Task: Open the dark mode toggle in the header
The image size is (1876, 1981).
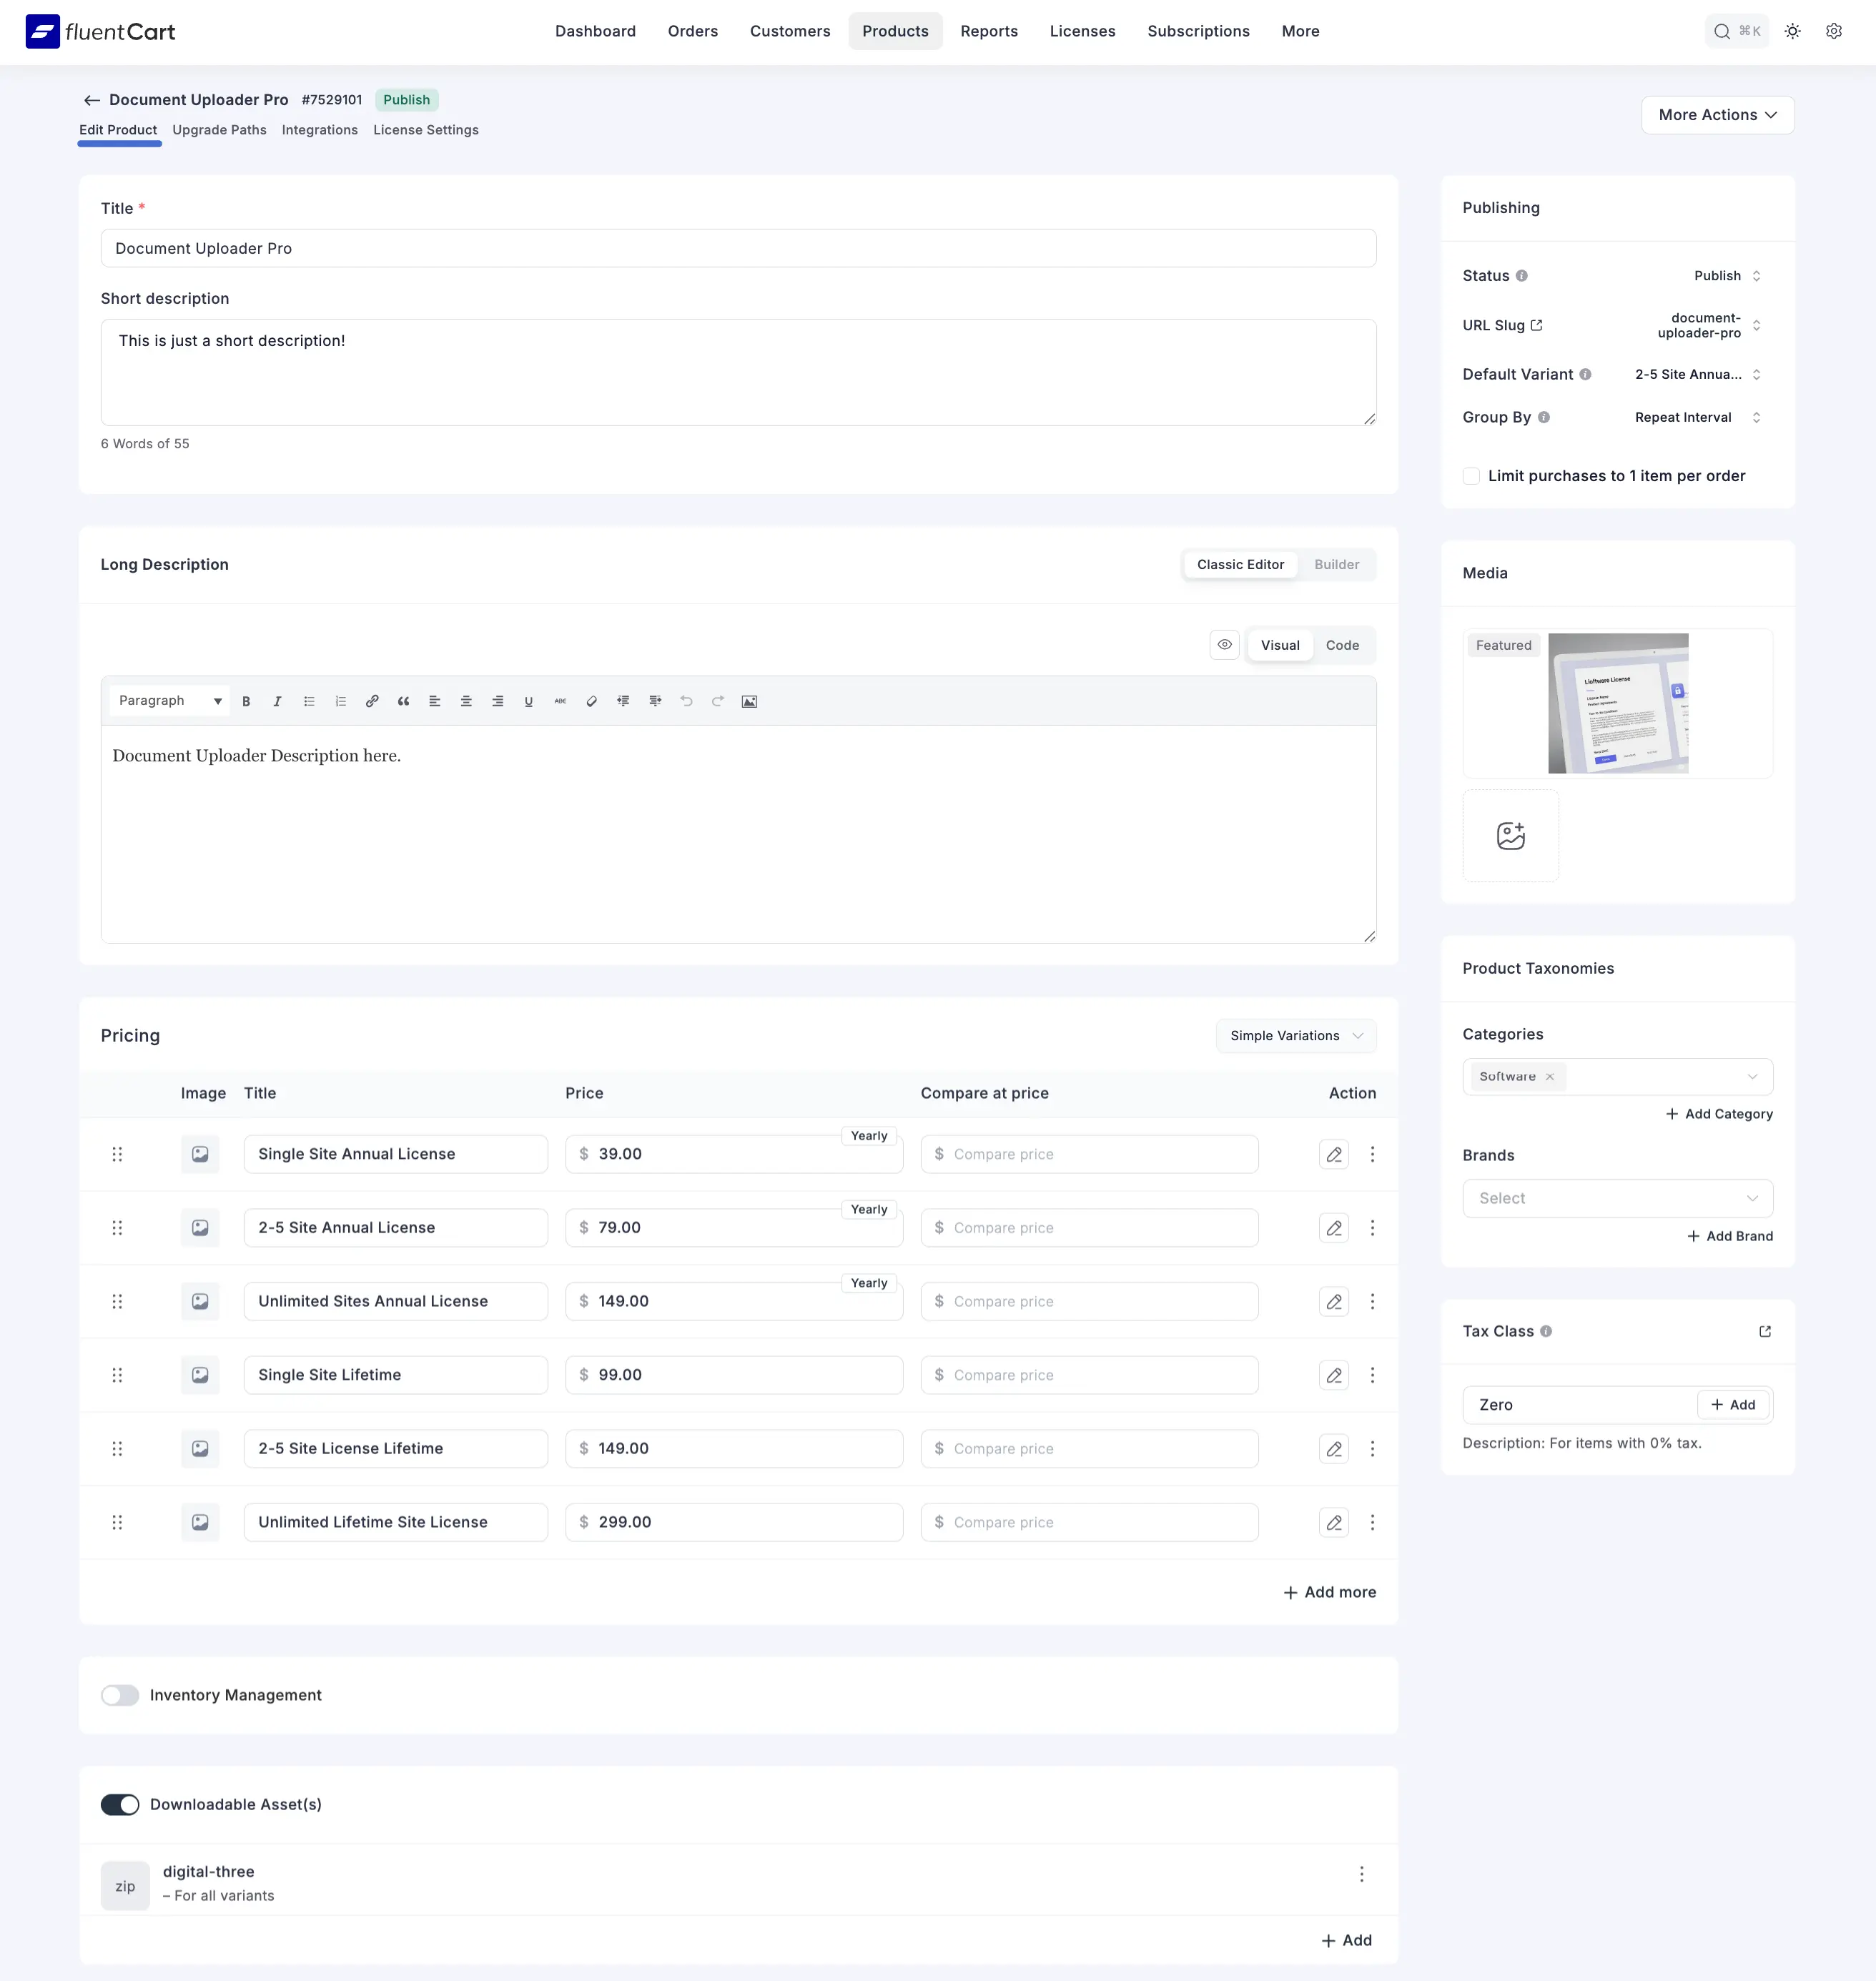Action: tap(1791, 31)
